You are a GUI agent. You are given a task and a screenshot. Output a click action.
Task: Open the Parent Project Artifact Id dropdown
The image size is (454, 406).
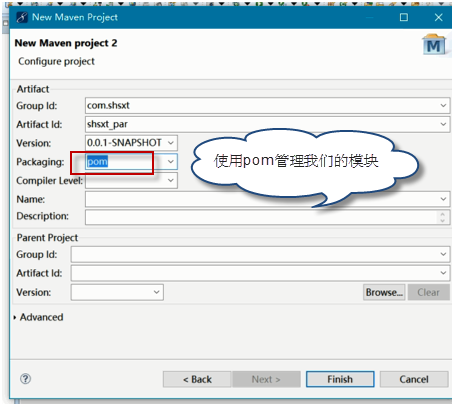click(443, 273)
